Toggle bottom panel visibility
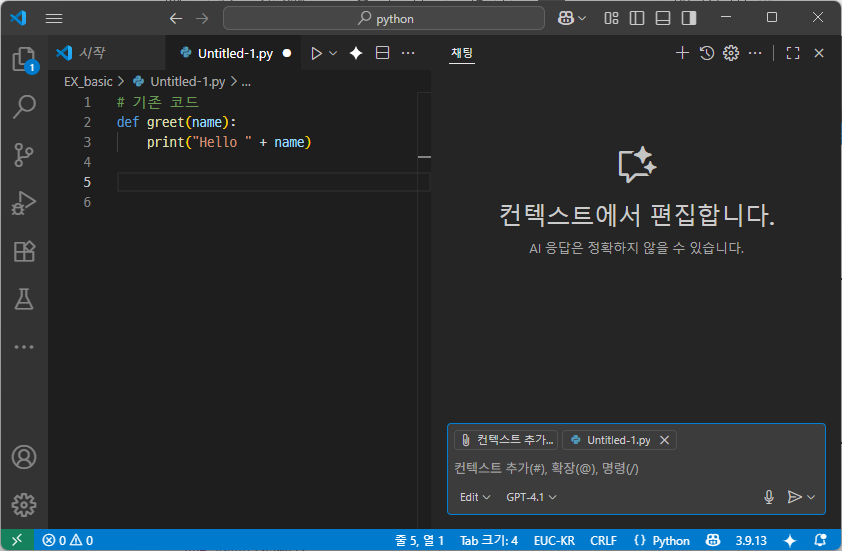The height and width of the screenshot is (551, 842). 663,18
